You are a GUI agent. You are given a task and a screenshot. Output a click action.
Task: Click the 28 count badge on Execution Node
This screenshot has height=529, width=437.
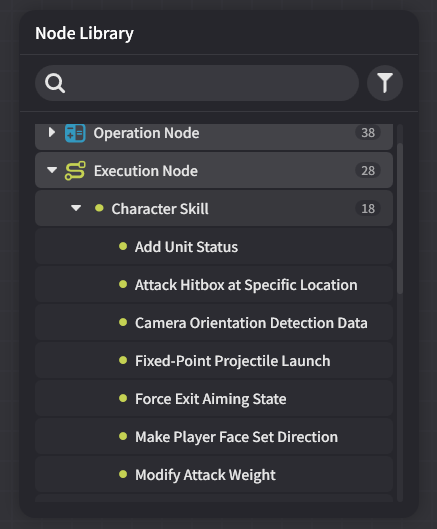click(368, 170)
